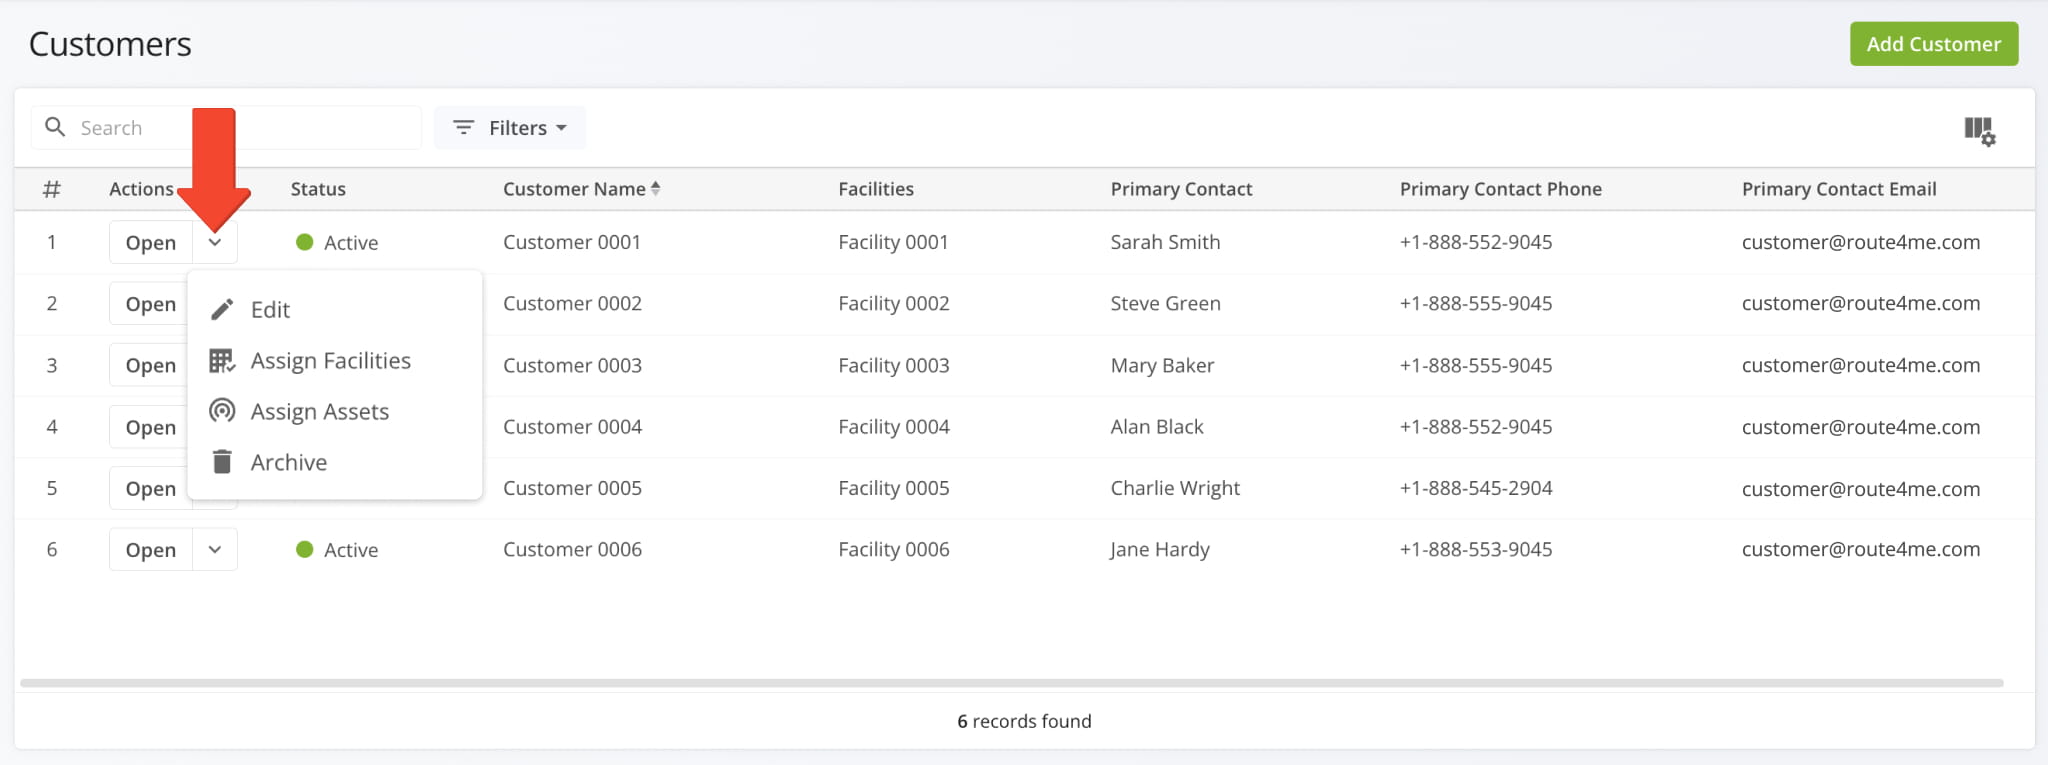Select the Customer 0003 name cell
The height and width of the screenshot is (765, 2048).
click(572, 365)
